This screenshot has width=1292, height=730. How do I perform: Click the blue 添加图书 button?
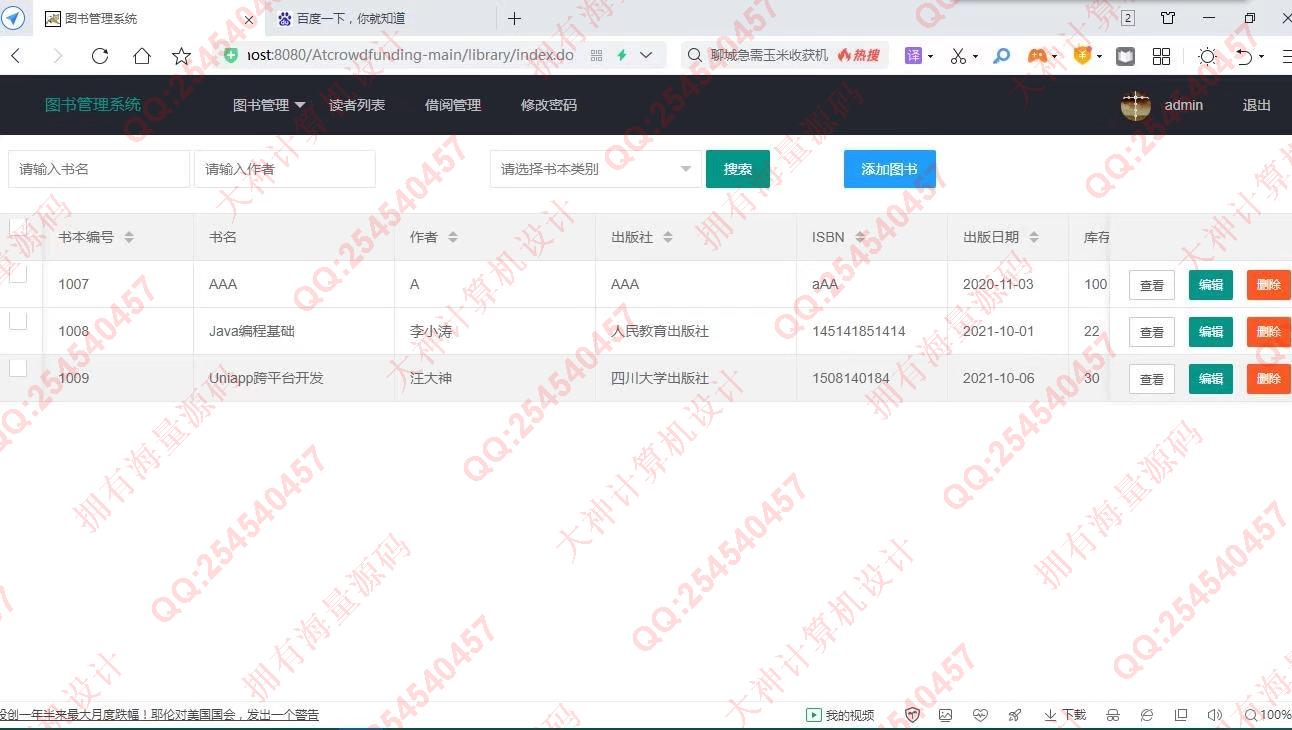[x=890, y=169]
